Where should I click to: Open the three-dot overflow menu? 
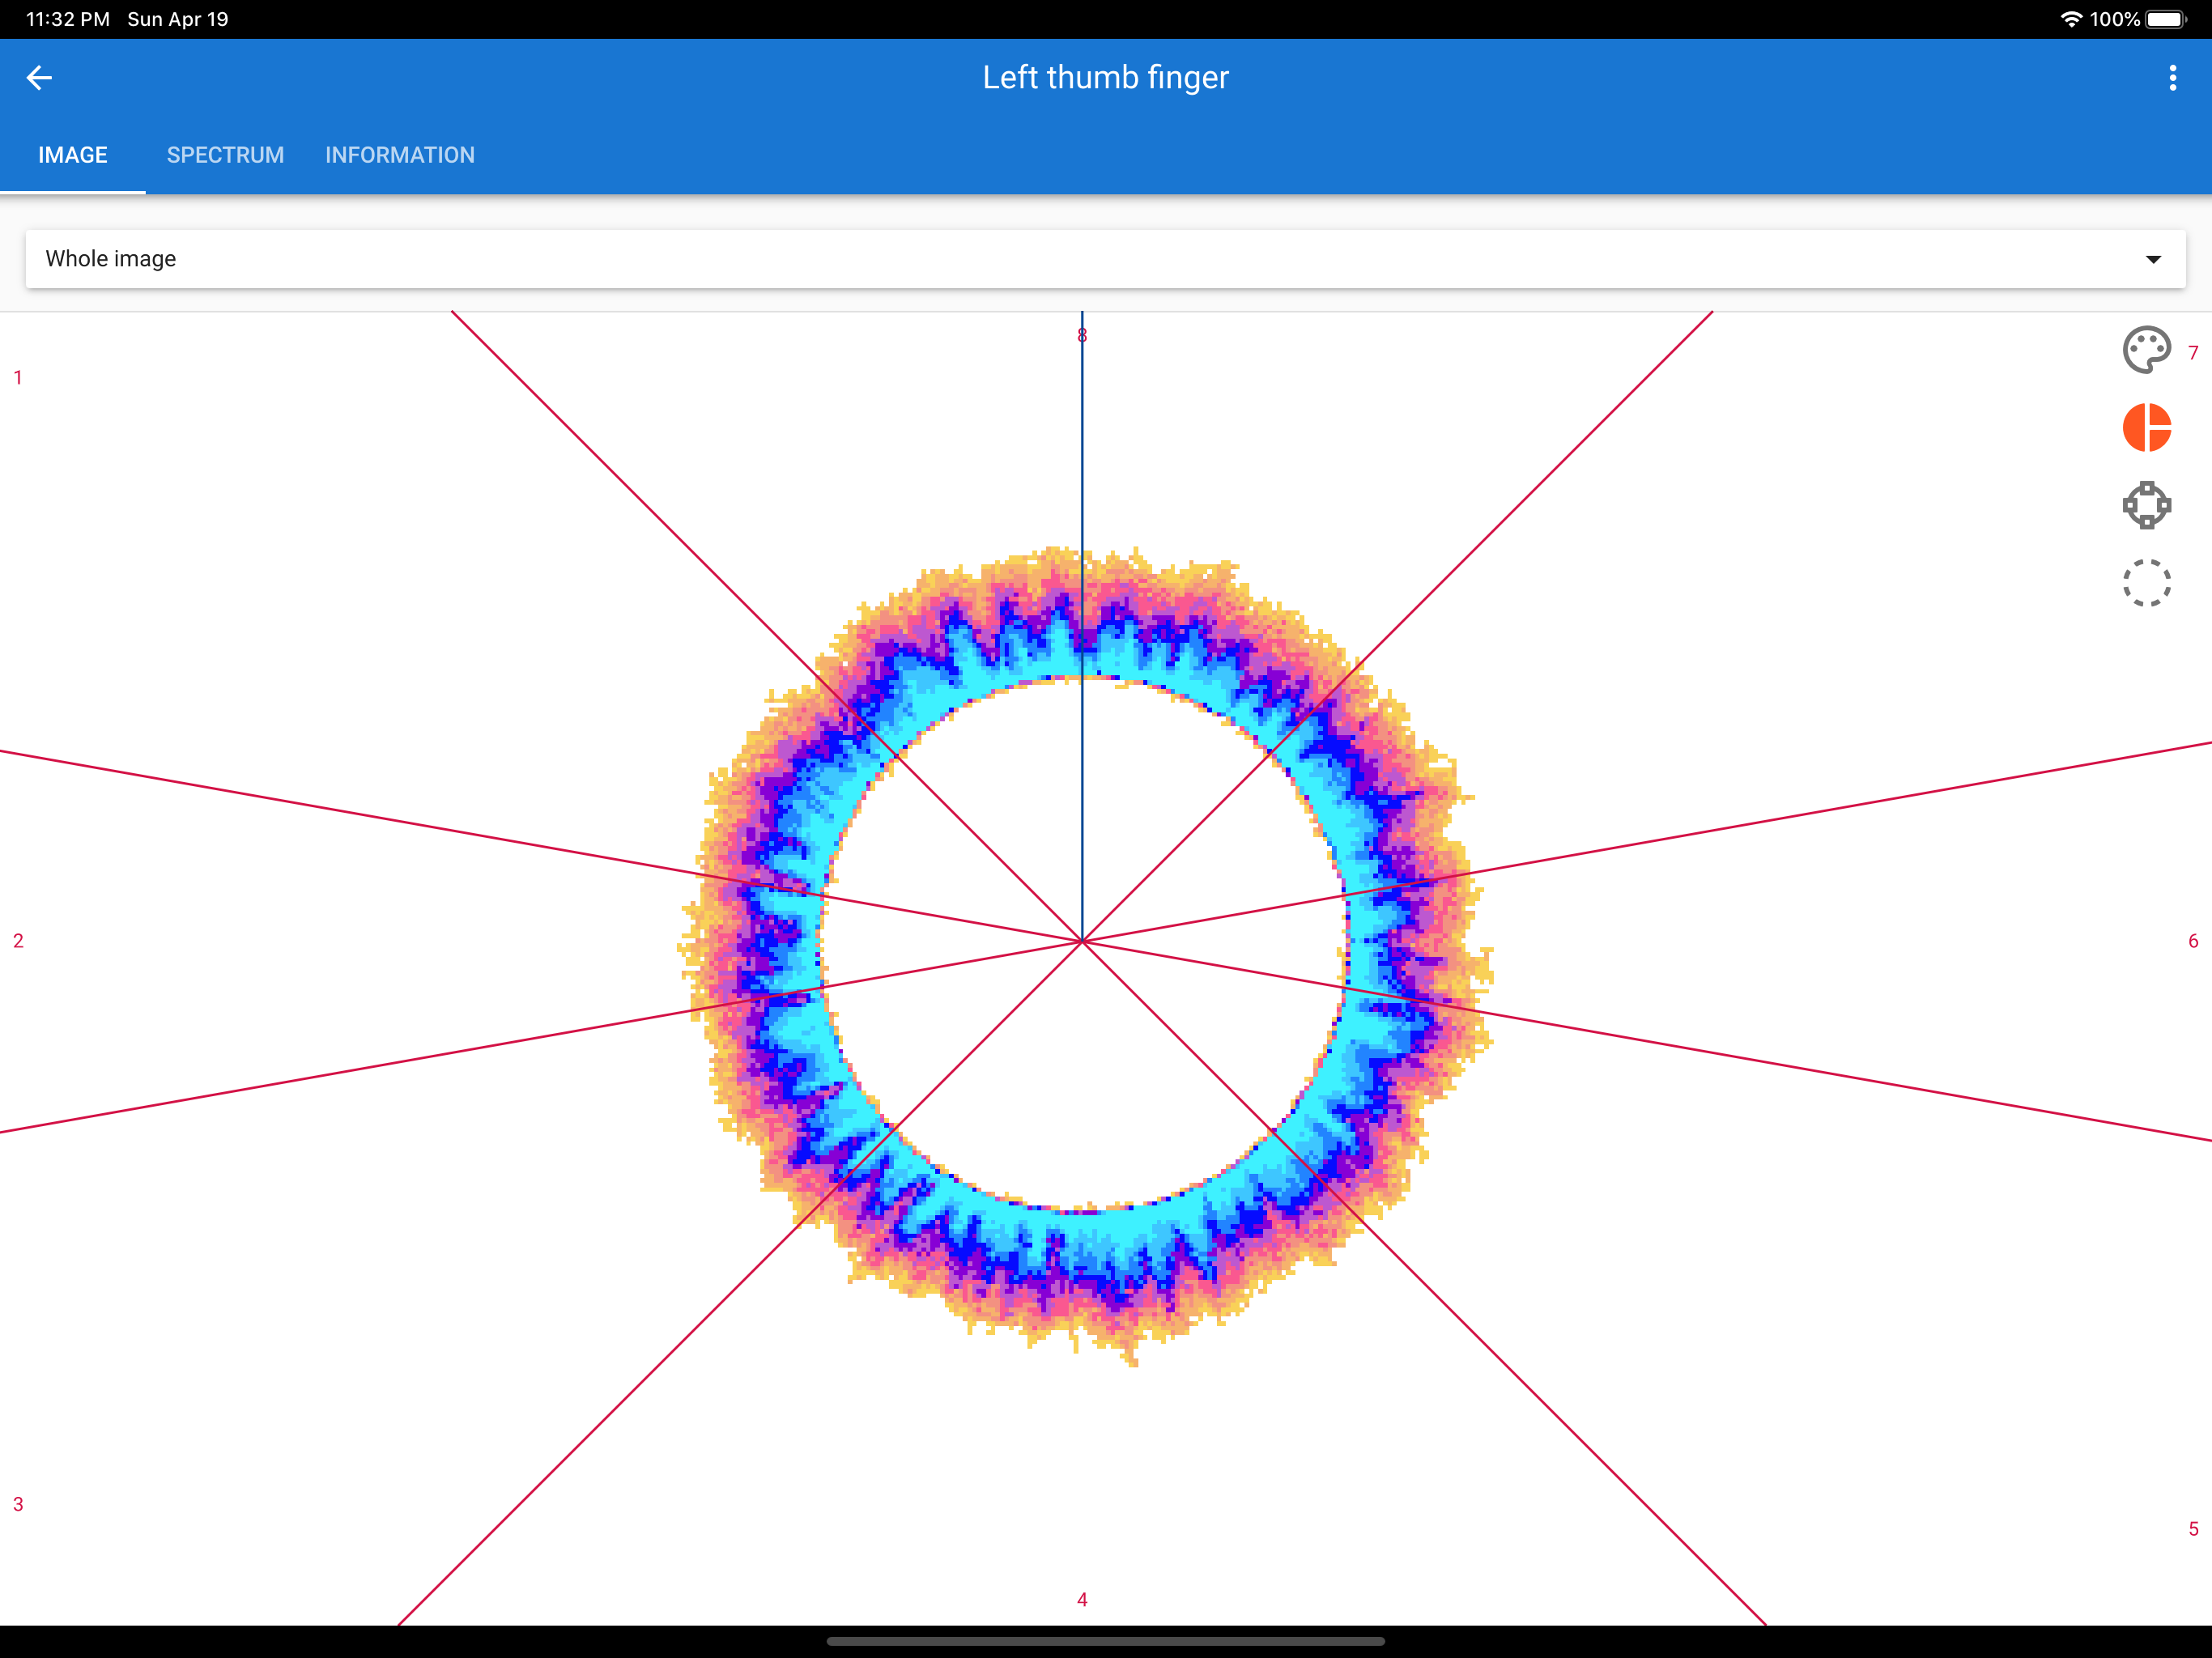pyautogui.click(x=2172, y=78)
